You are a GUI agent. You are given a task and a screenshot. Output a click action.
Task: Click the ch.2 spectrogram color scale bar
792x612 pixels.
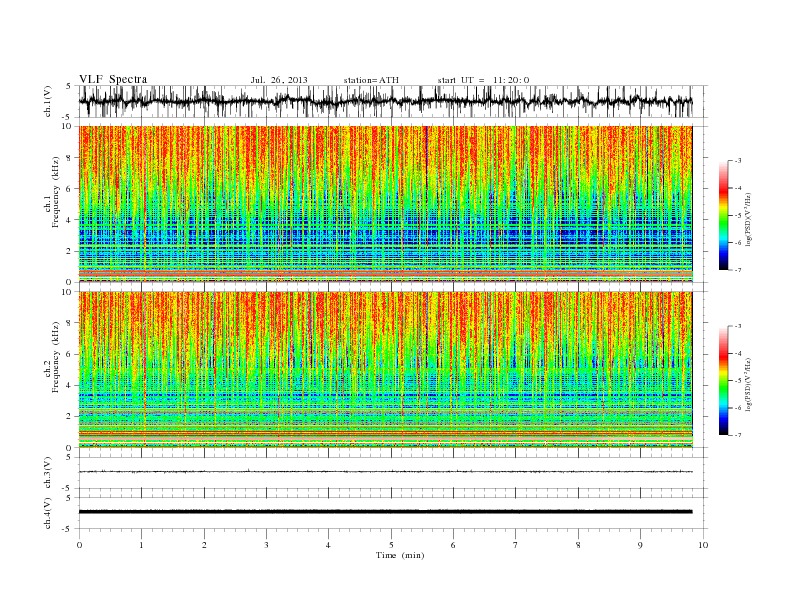(x=724, y=380)
